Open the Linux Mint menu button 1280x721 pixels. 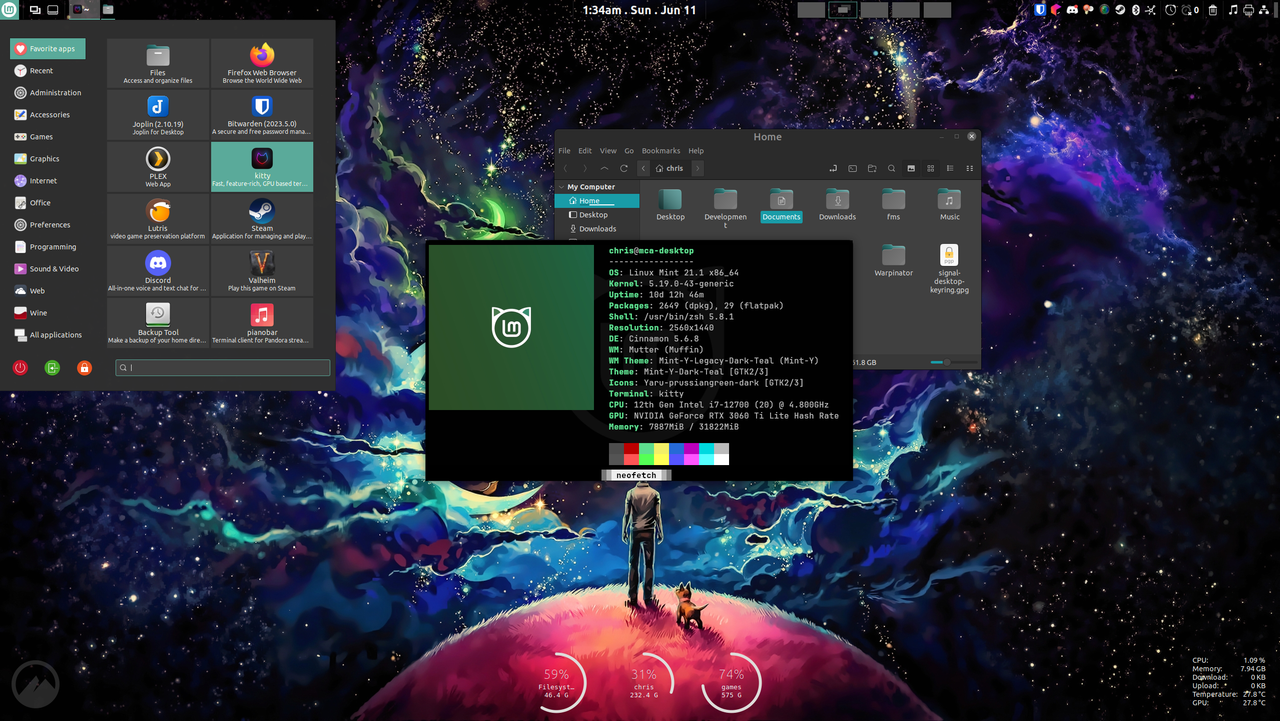tap(9, 9)
